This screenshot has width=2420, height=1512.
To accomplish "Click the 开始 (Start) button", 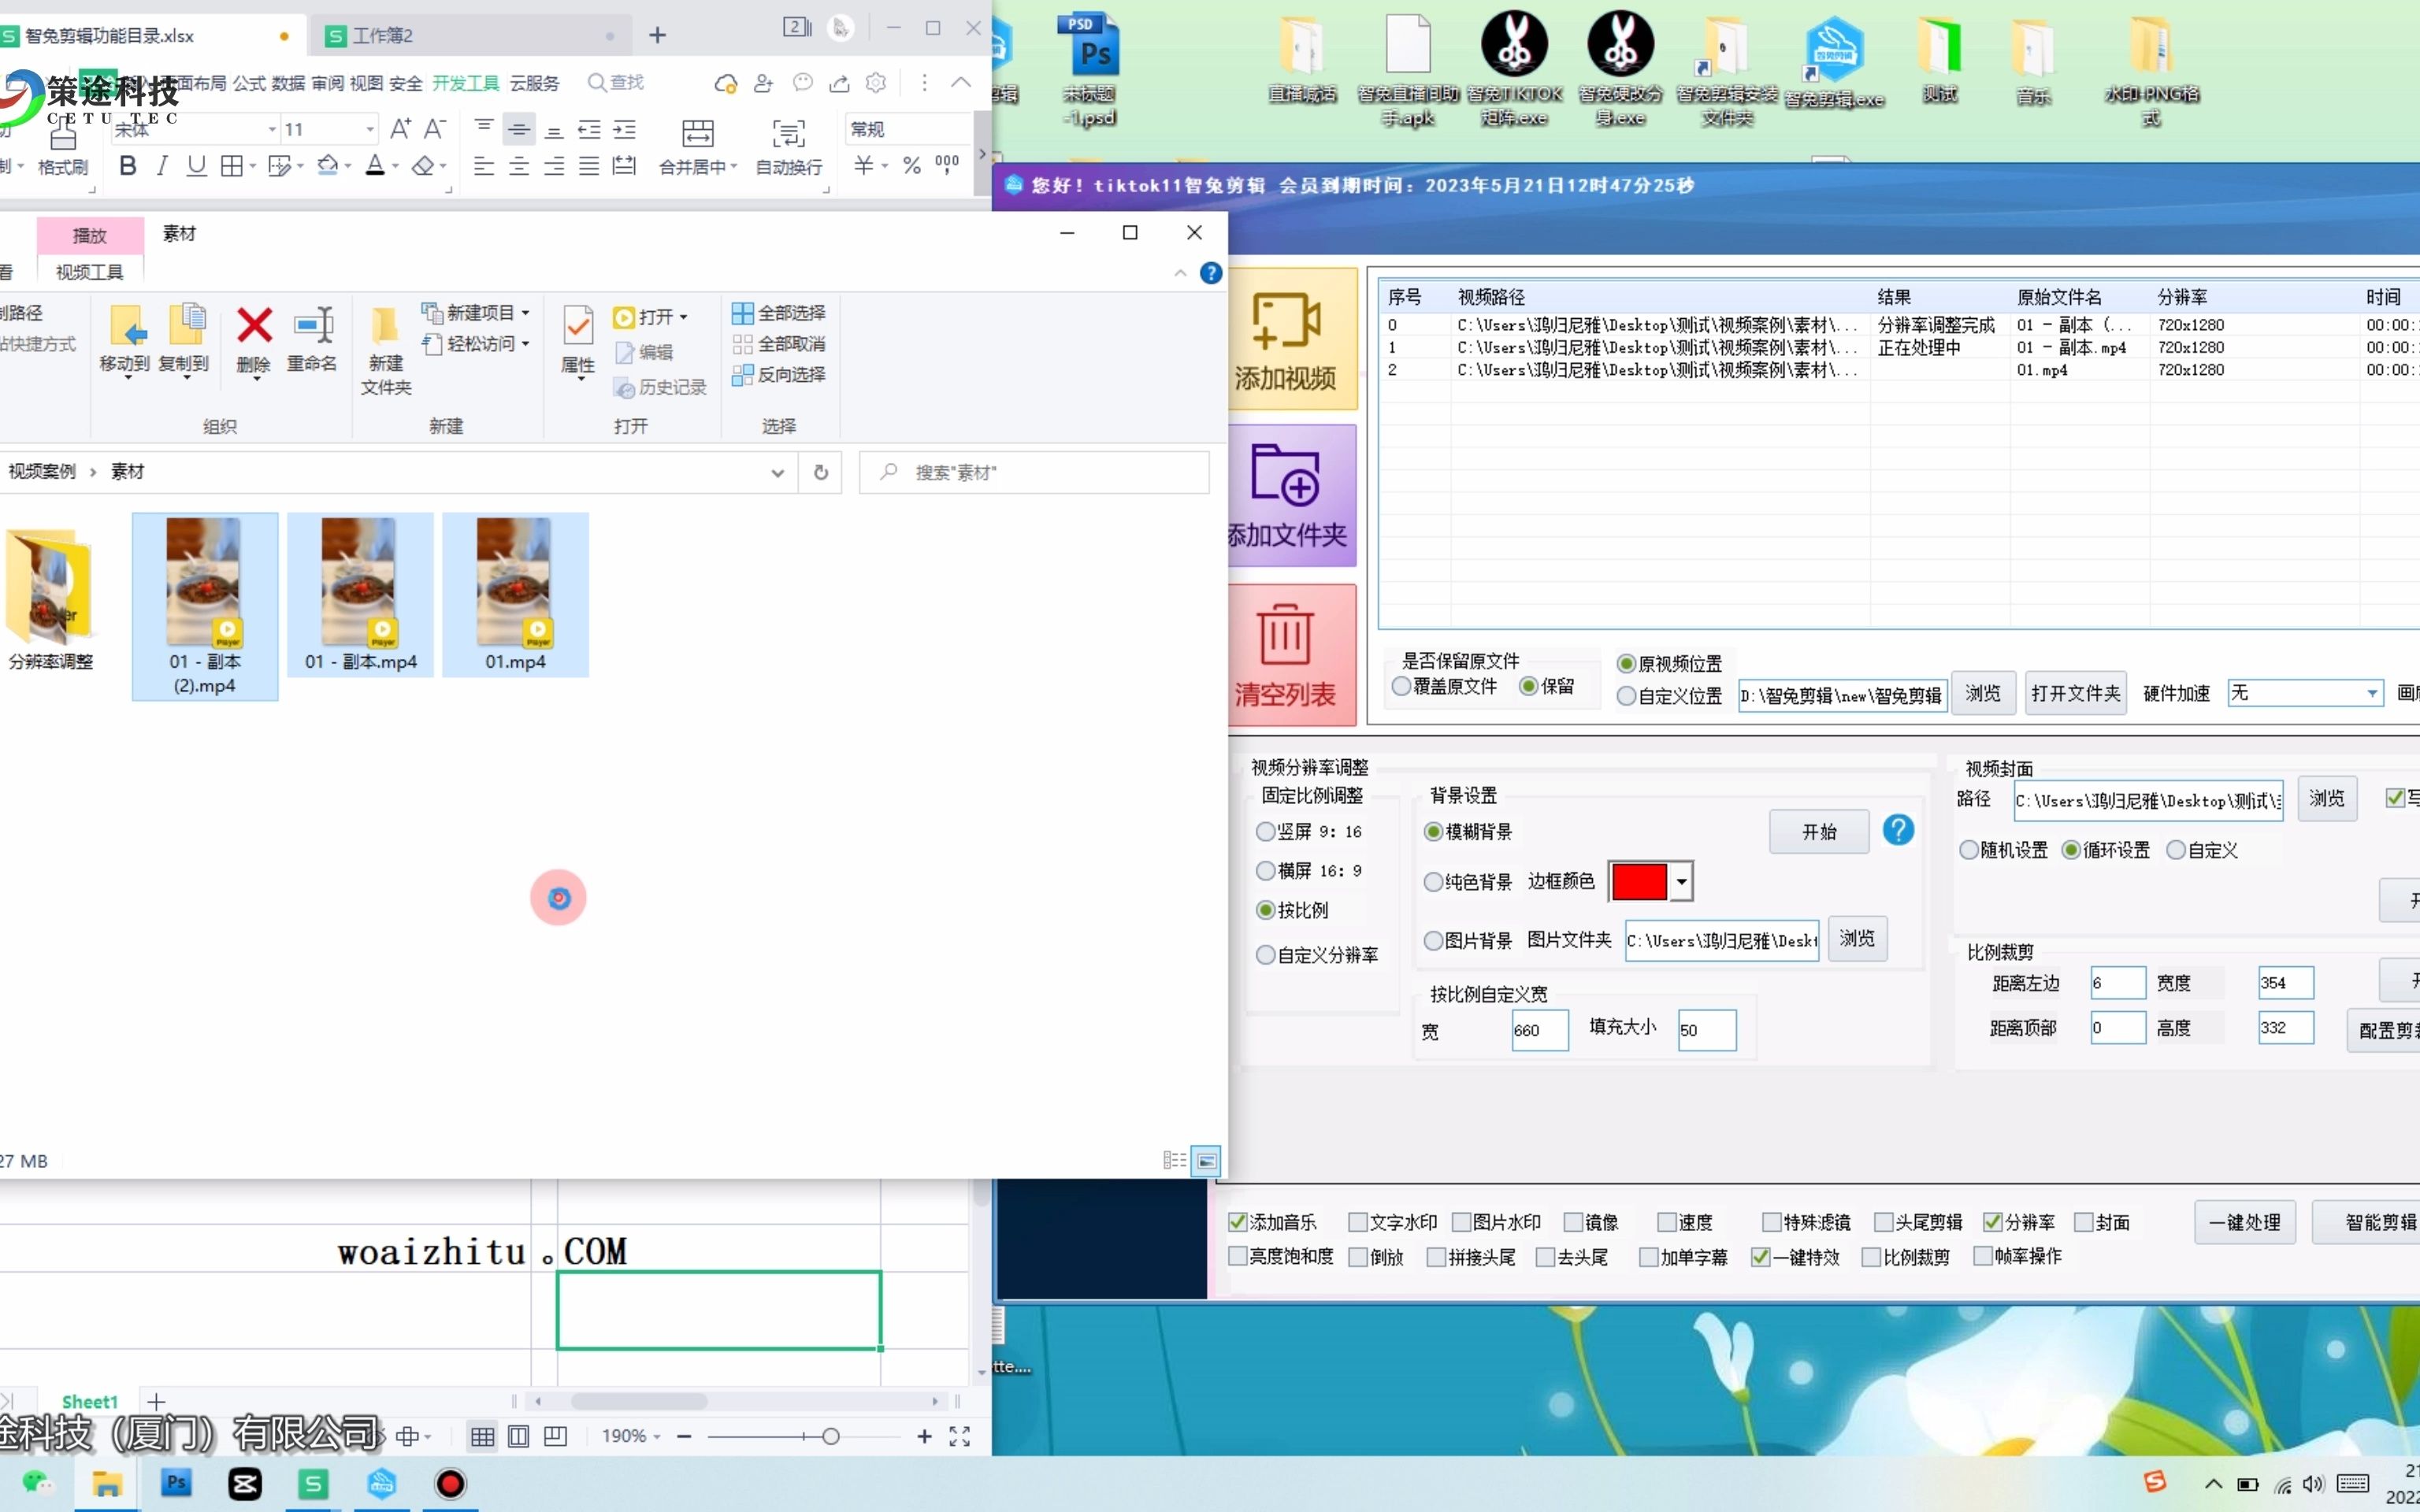I will tap(1817, 831).
